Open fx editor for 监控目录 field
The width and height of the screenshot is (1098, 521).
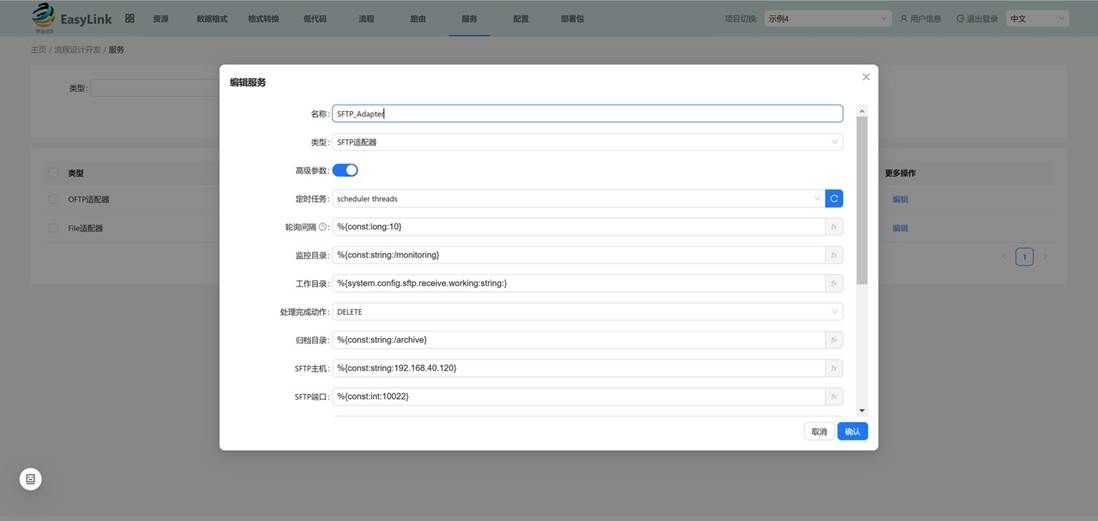[x=834, y=255]
